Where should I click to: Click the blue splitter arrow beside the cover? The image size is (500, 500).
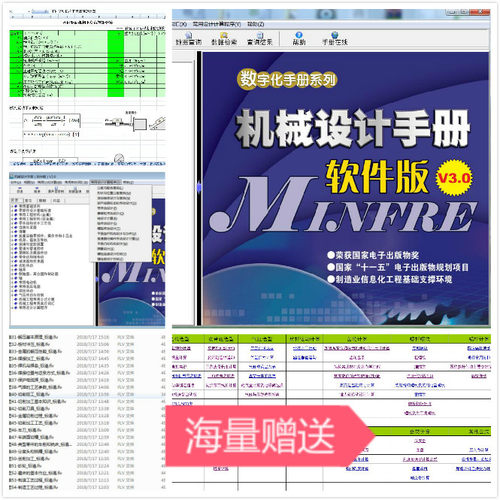coord(199,187)
